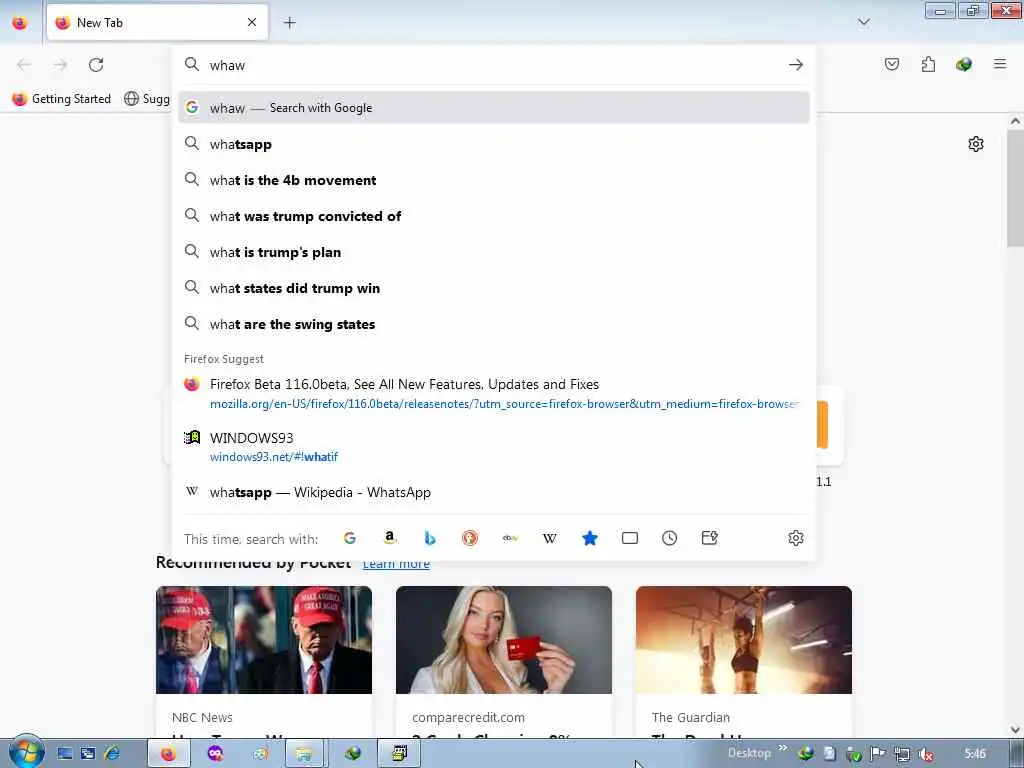Expand the Desktop toolbar chevron in taskbar

click(x=783, y=748)
